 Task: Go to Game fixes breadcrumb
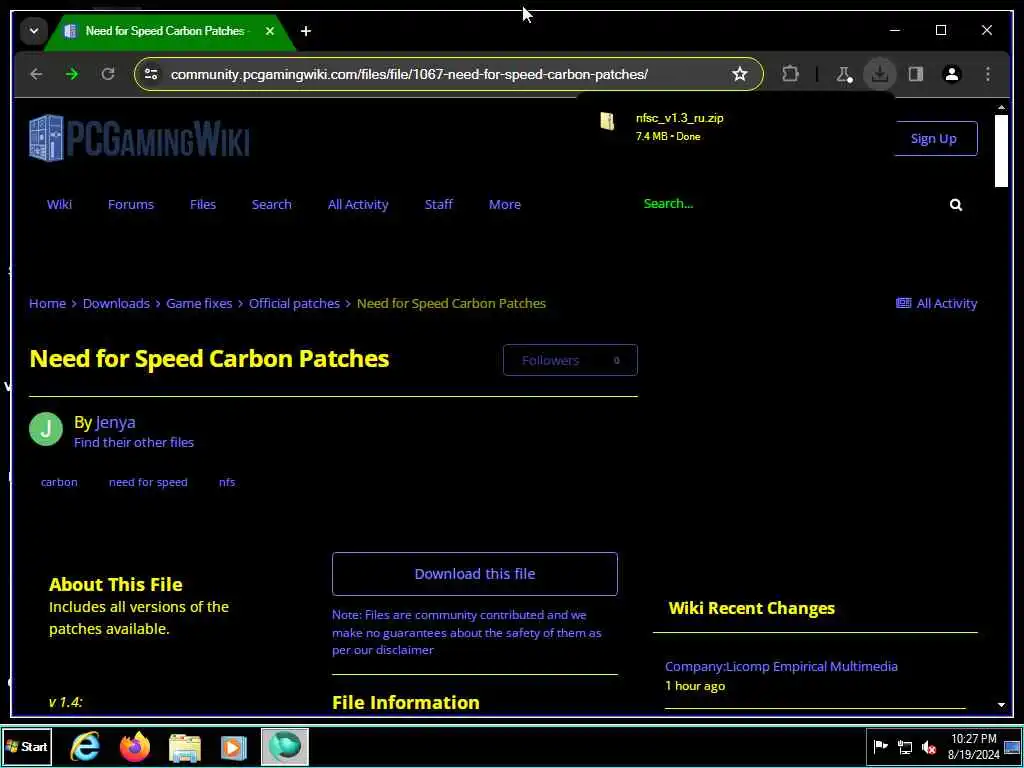[199, 304]
